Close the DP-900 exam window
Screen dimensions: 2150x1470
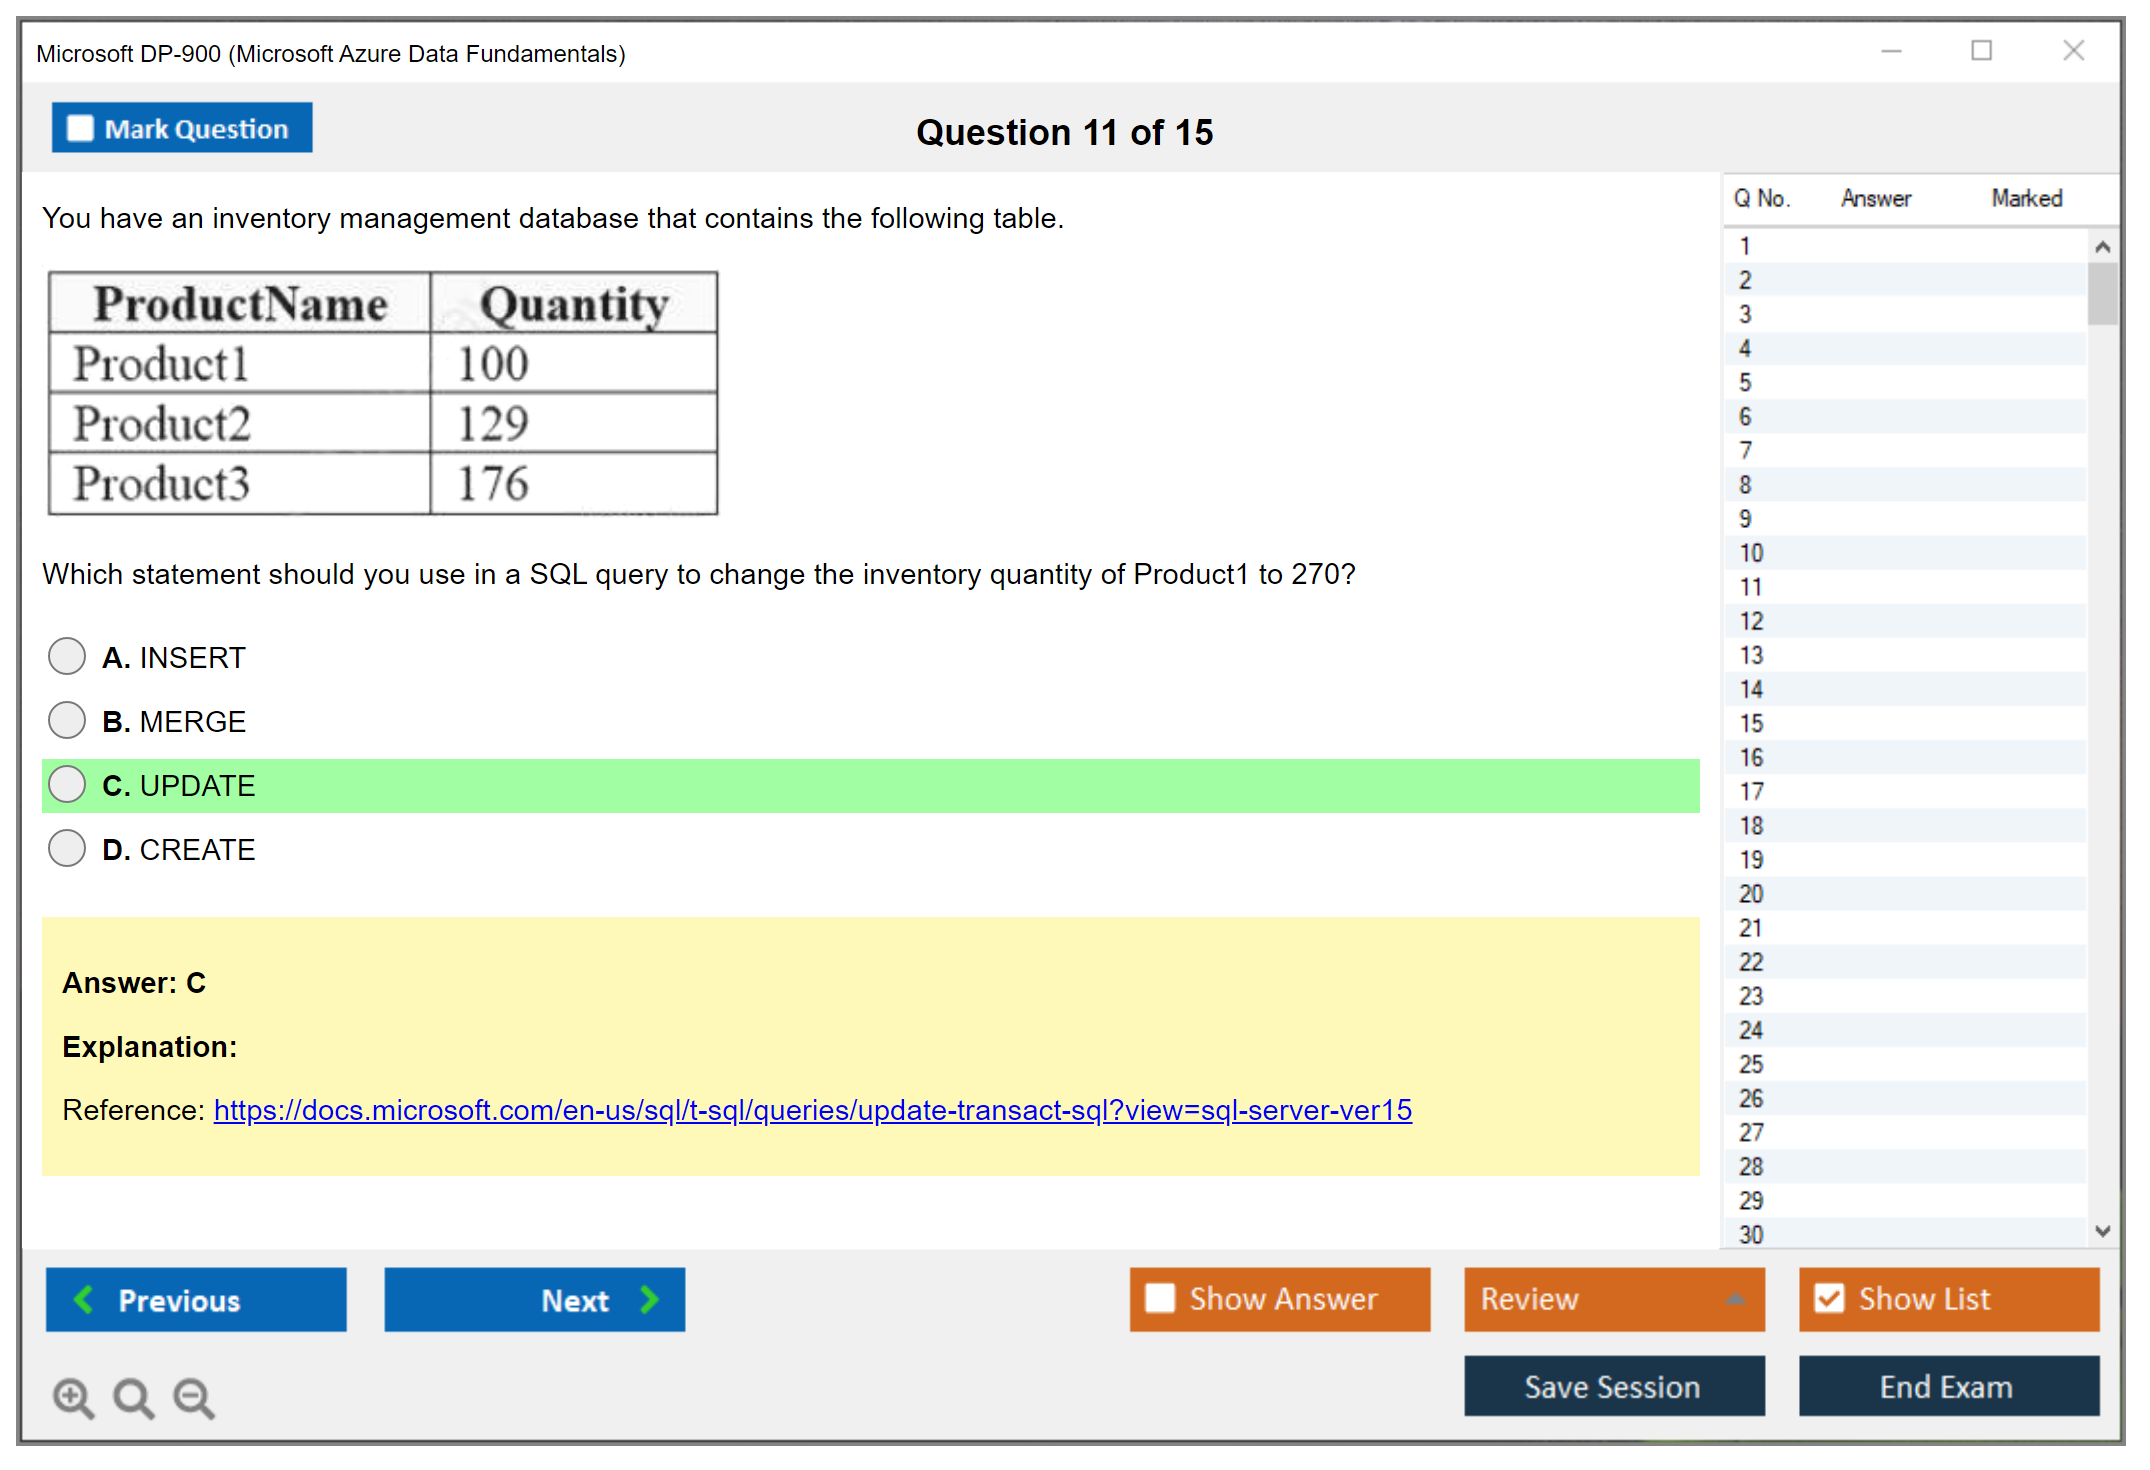(x=2073, y=51)
